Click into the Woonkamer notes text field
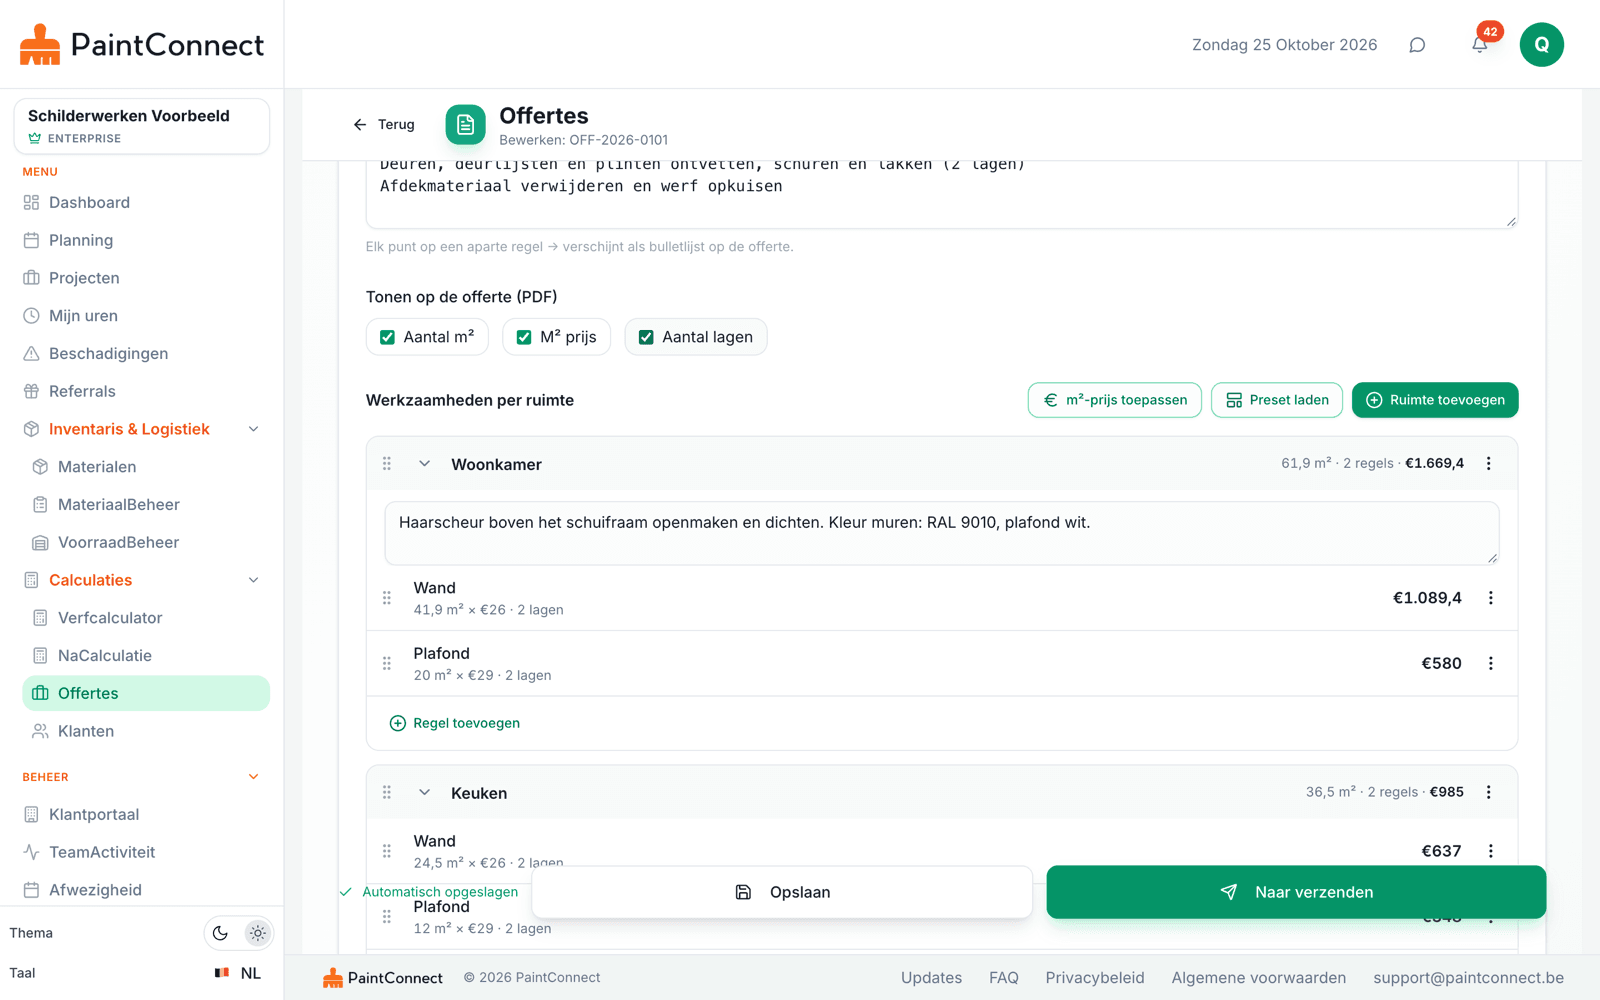The width and height of the screenshot is (1600, 1000). click(941, 534)
